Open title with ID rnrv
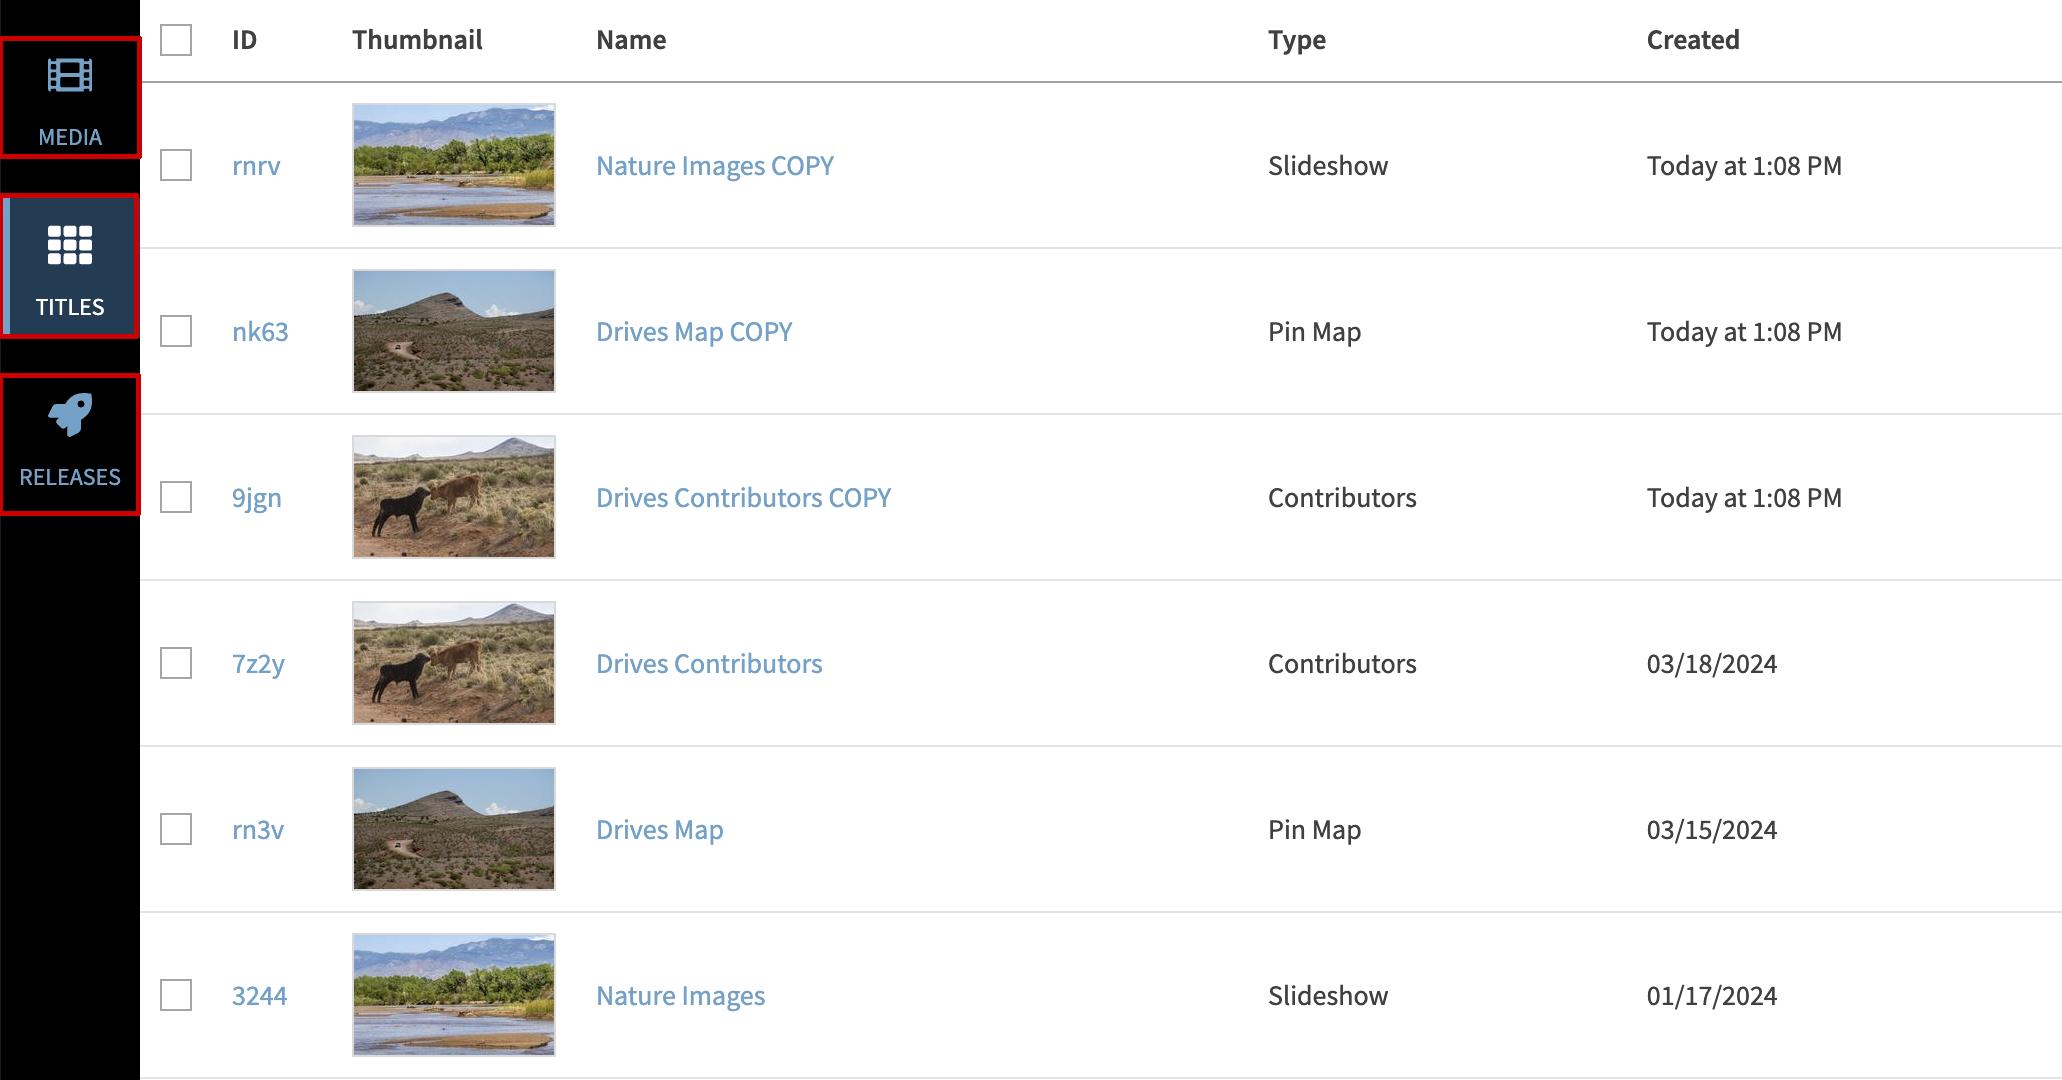Screen dimensions: 2062x1080 coord(256,165)
